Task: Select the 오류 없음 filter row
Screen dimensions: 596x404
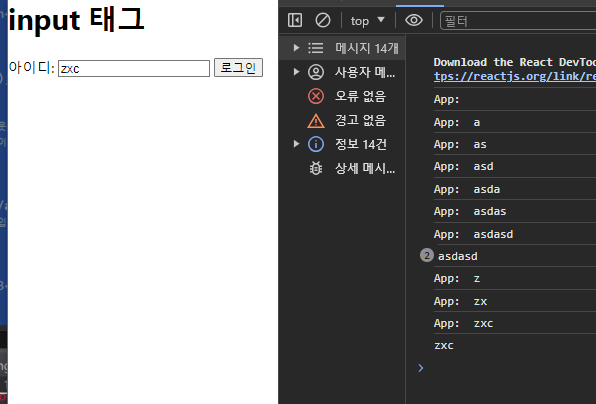Action: pyautogui.click(x=342, y=96)
